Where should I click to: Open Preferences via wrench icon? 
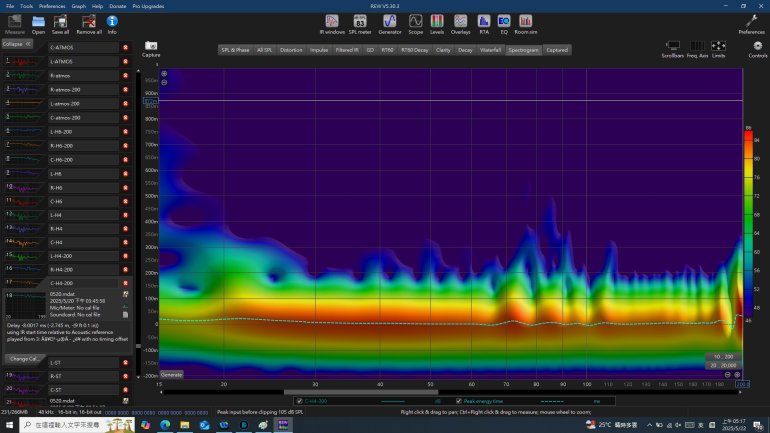[x=751, y=22]
